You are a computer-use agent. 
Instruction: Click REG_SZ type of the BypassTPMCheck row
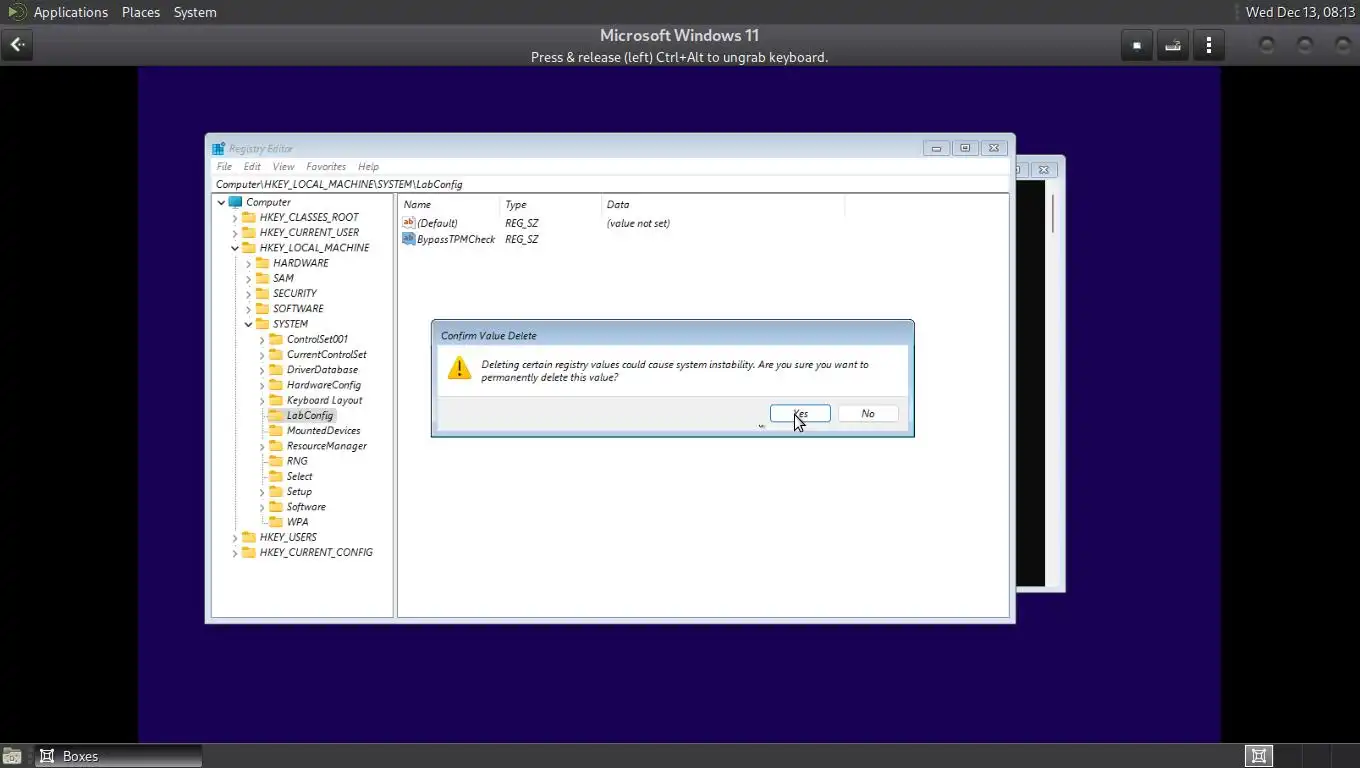521,239
